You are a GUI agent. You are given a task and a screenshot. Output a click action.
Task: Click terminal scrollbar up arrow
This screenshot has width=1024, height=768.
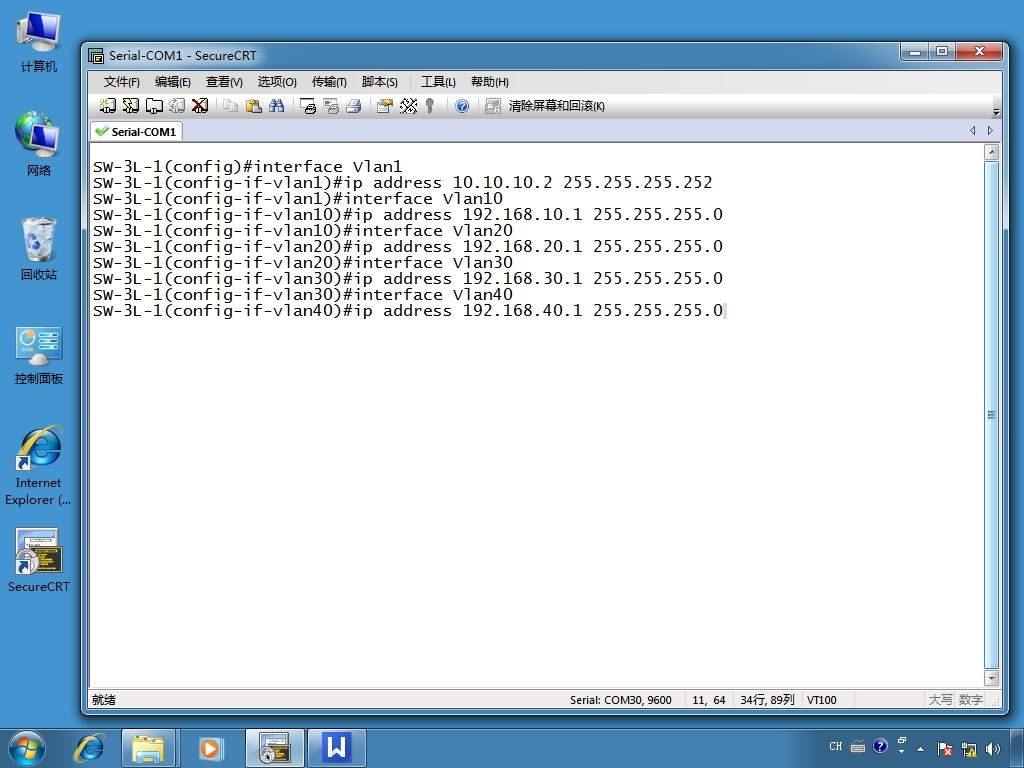coord(991,152)
